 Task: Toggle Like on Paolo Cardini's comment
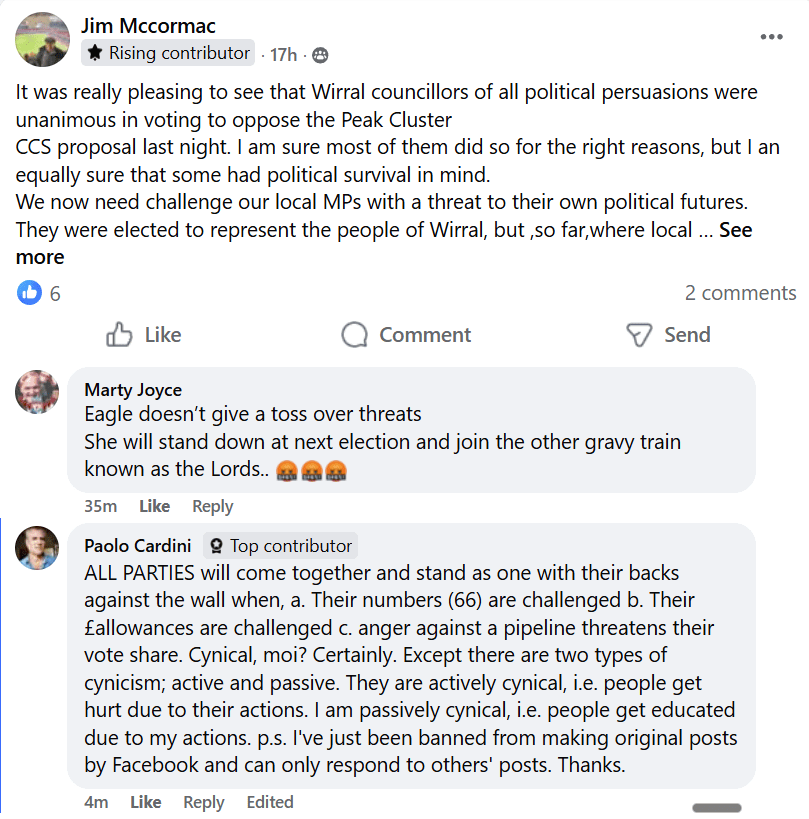(x=145, y=802)
